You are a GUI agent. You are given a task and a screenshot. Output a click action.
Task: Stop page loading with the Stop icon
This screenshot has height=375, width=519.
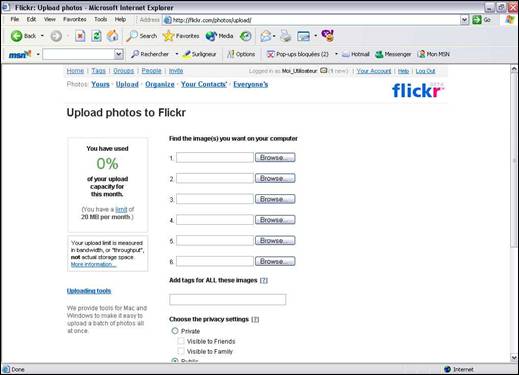(x=80, y=36)
